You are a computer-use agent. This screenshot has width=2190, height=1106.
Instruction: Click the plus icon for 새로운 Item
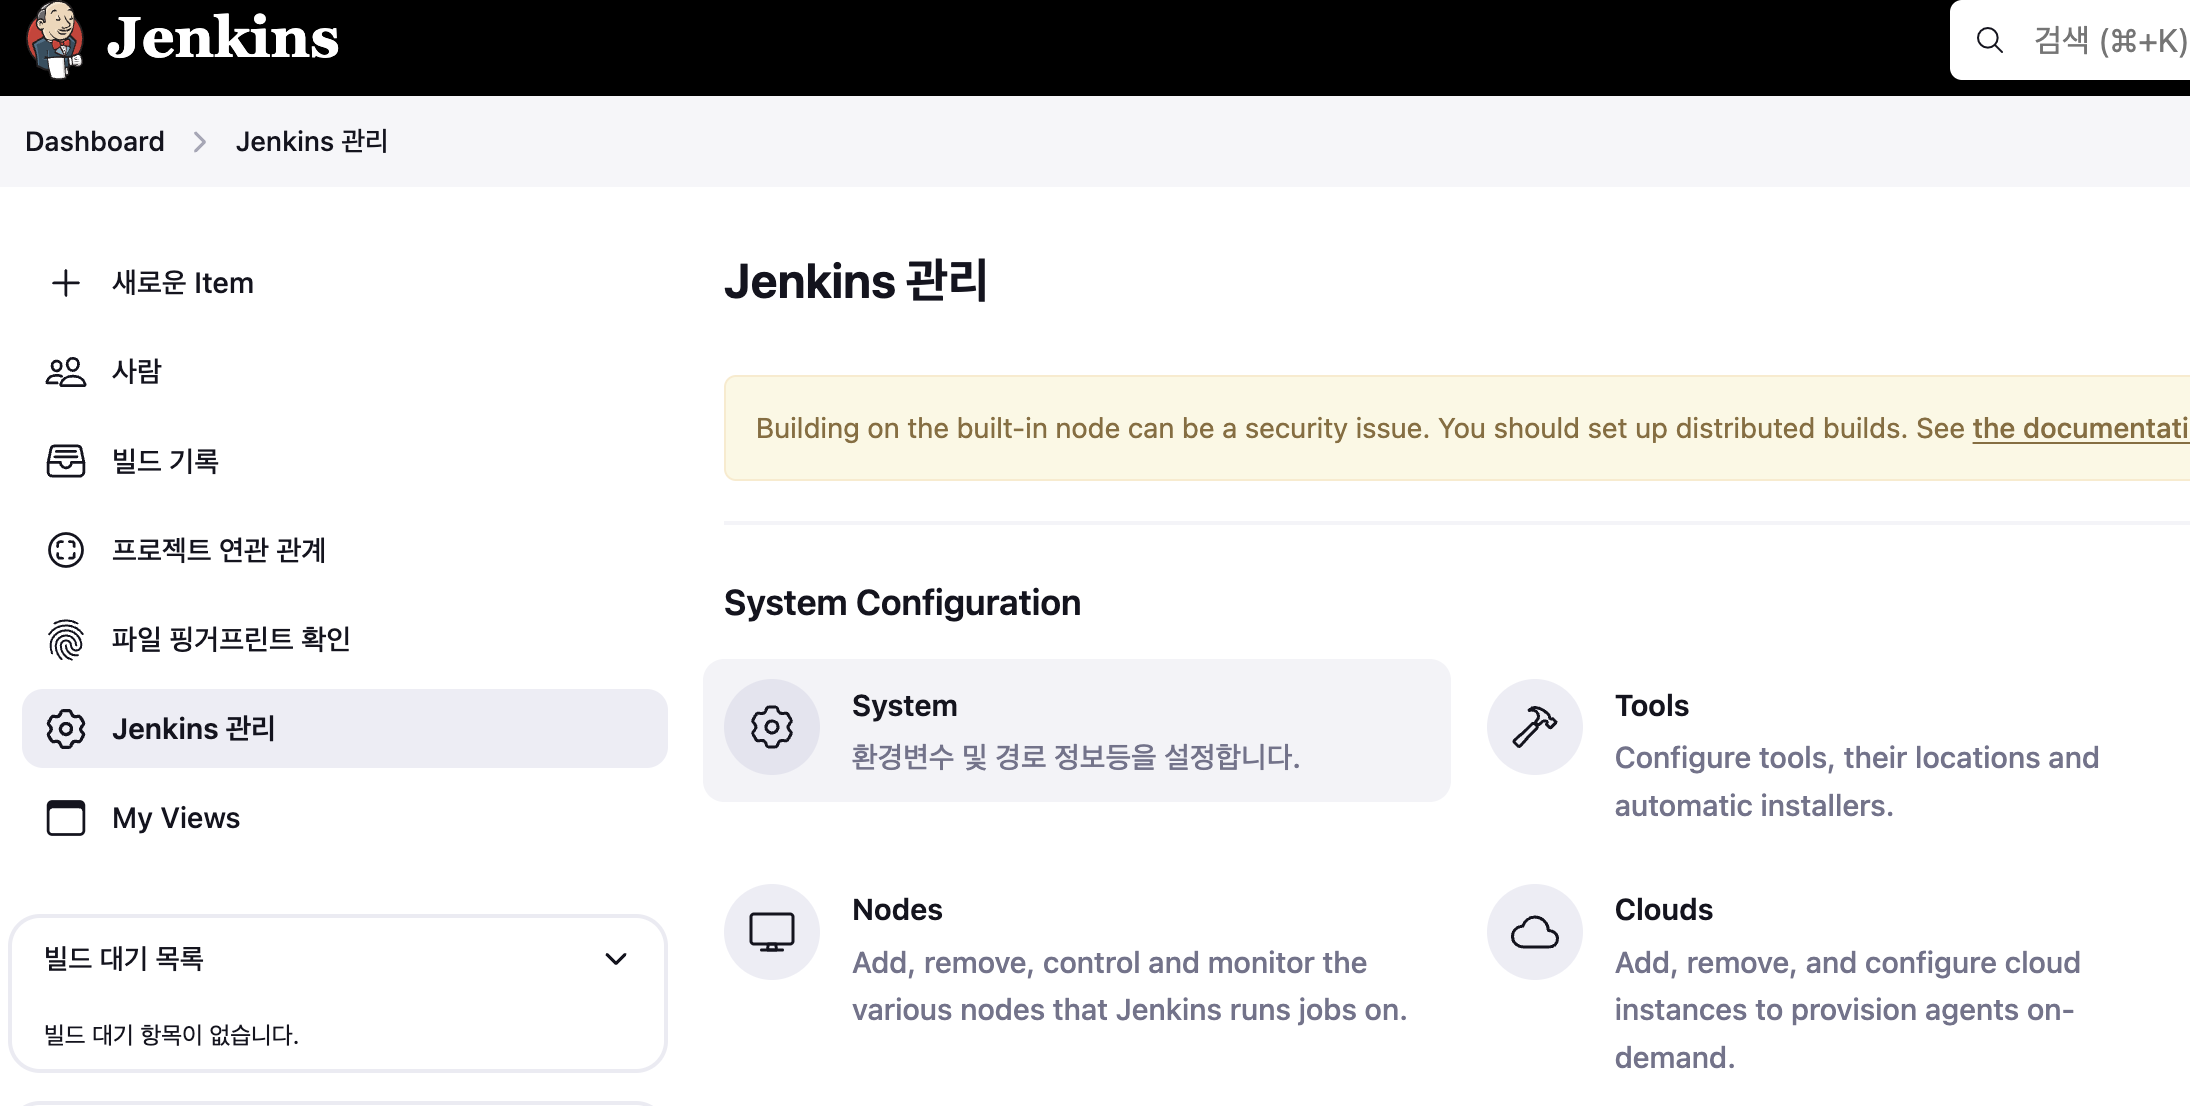point(65,282)
